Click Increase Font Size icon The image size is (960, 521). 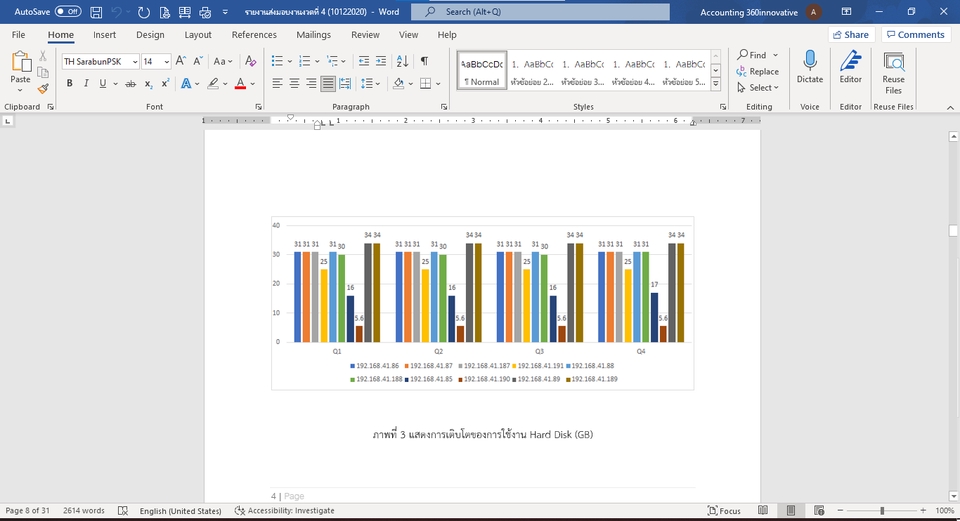click(181, 61)
